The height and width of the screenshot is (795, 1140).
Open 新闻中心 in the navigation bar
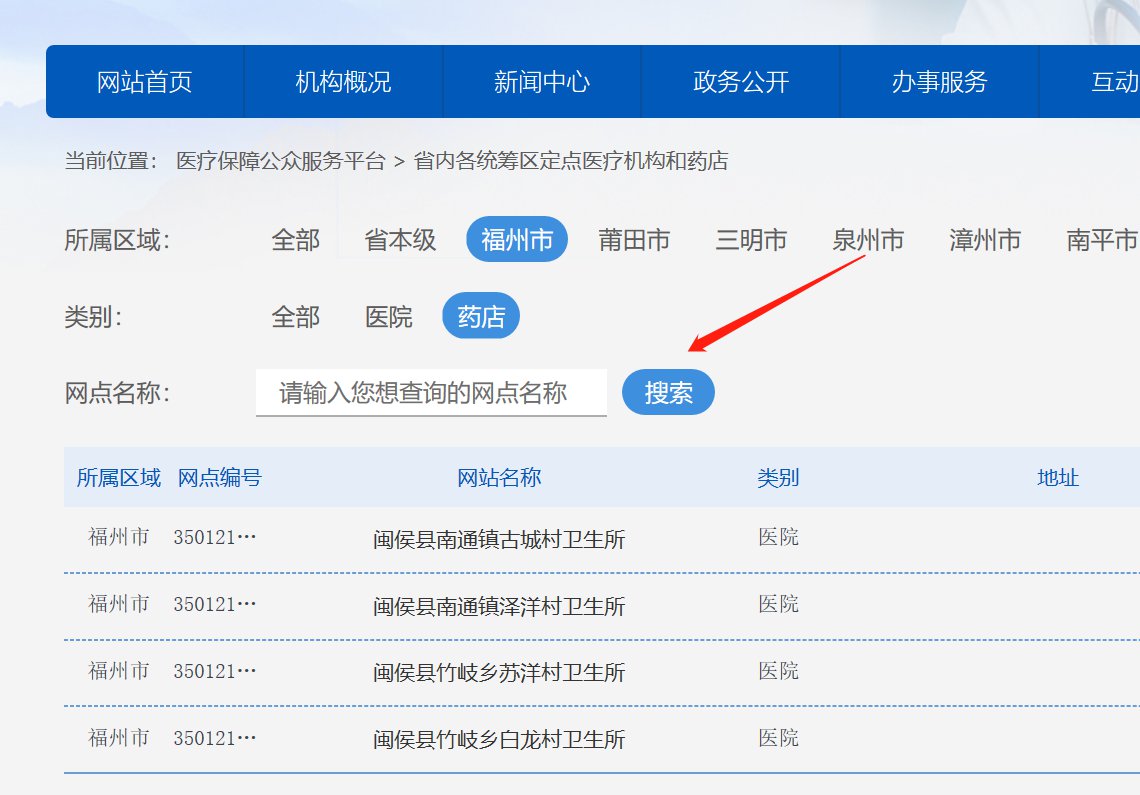click(541, 82)
